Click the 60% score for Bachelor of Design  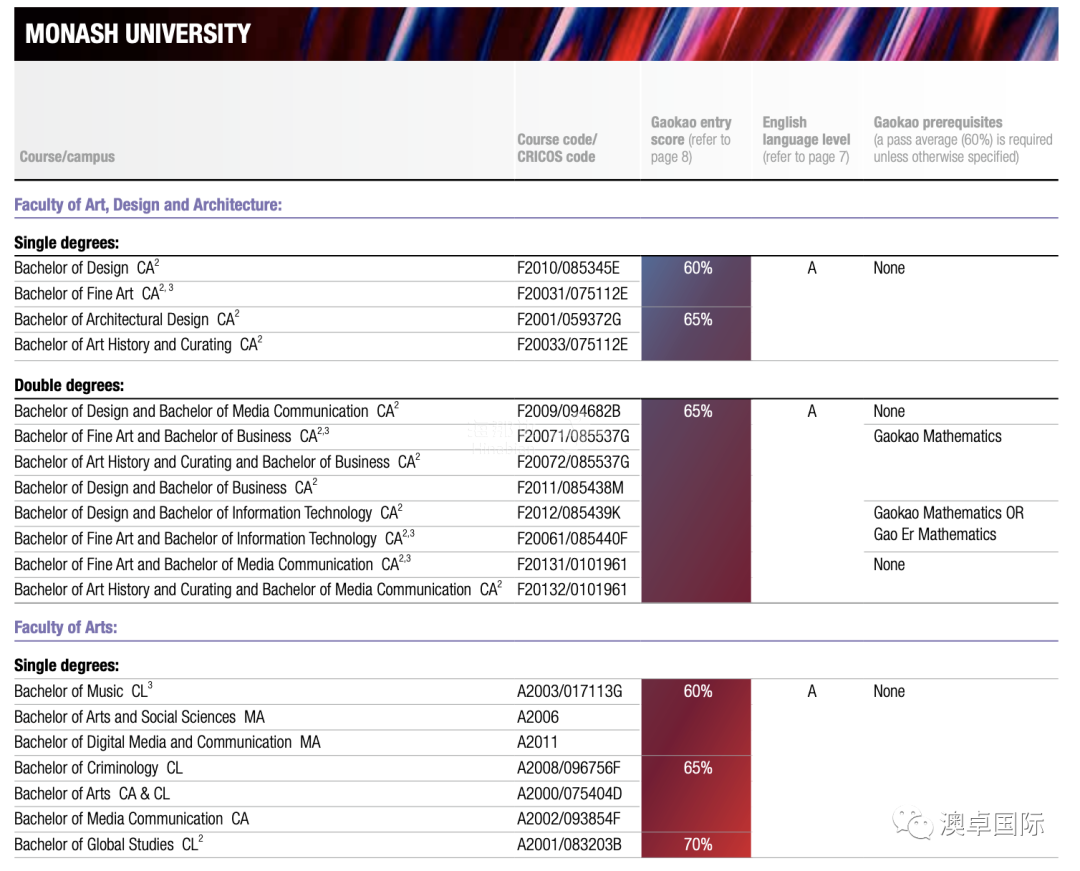point(698,268)
